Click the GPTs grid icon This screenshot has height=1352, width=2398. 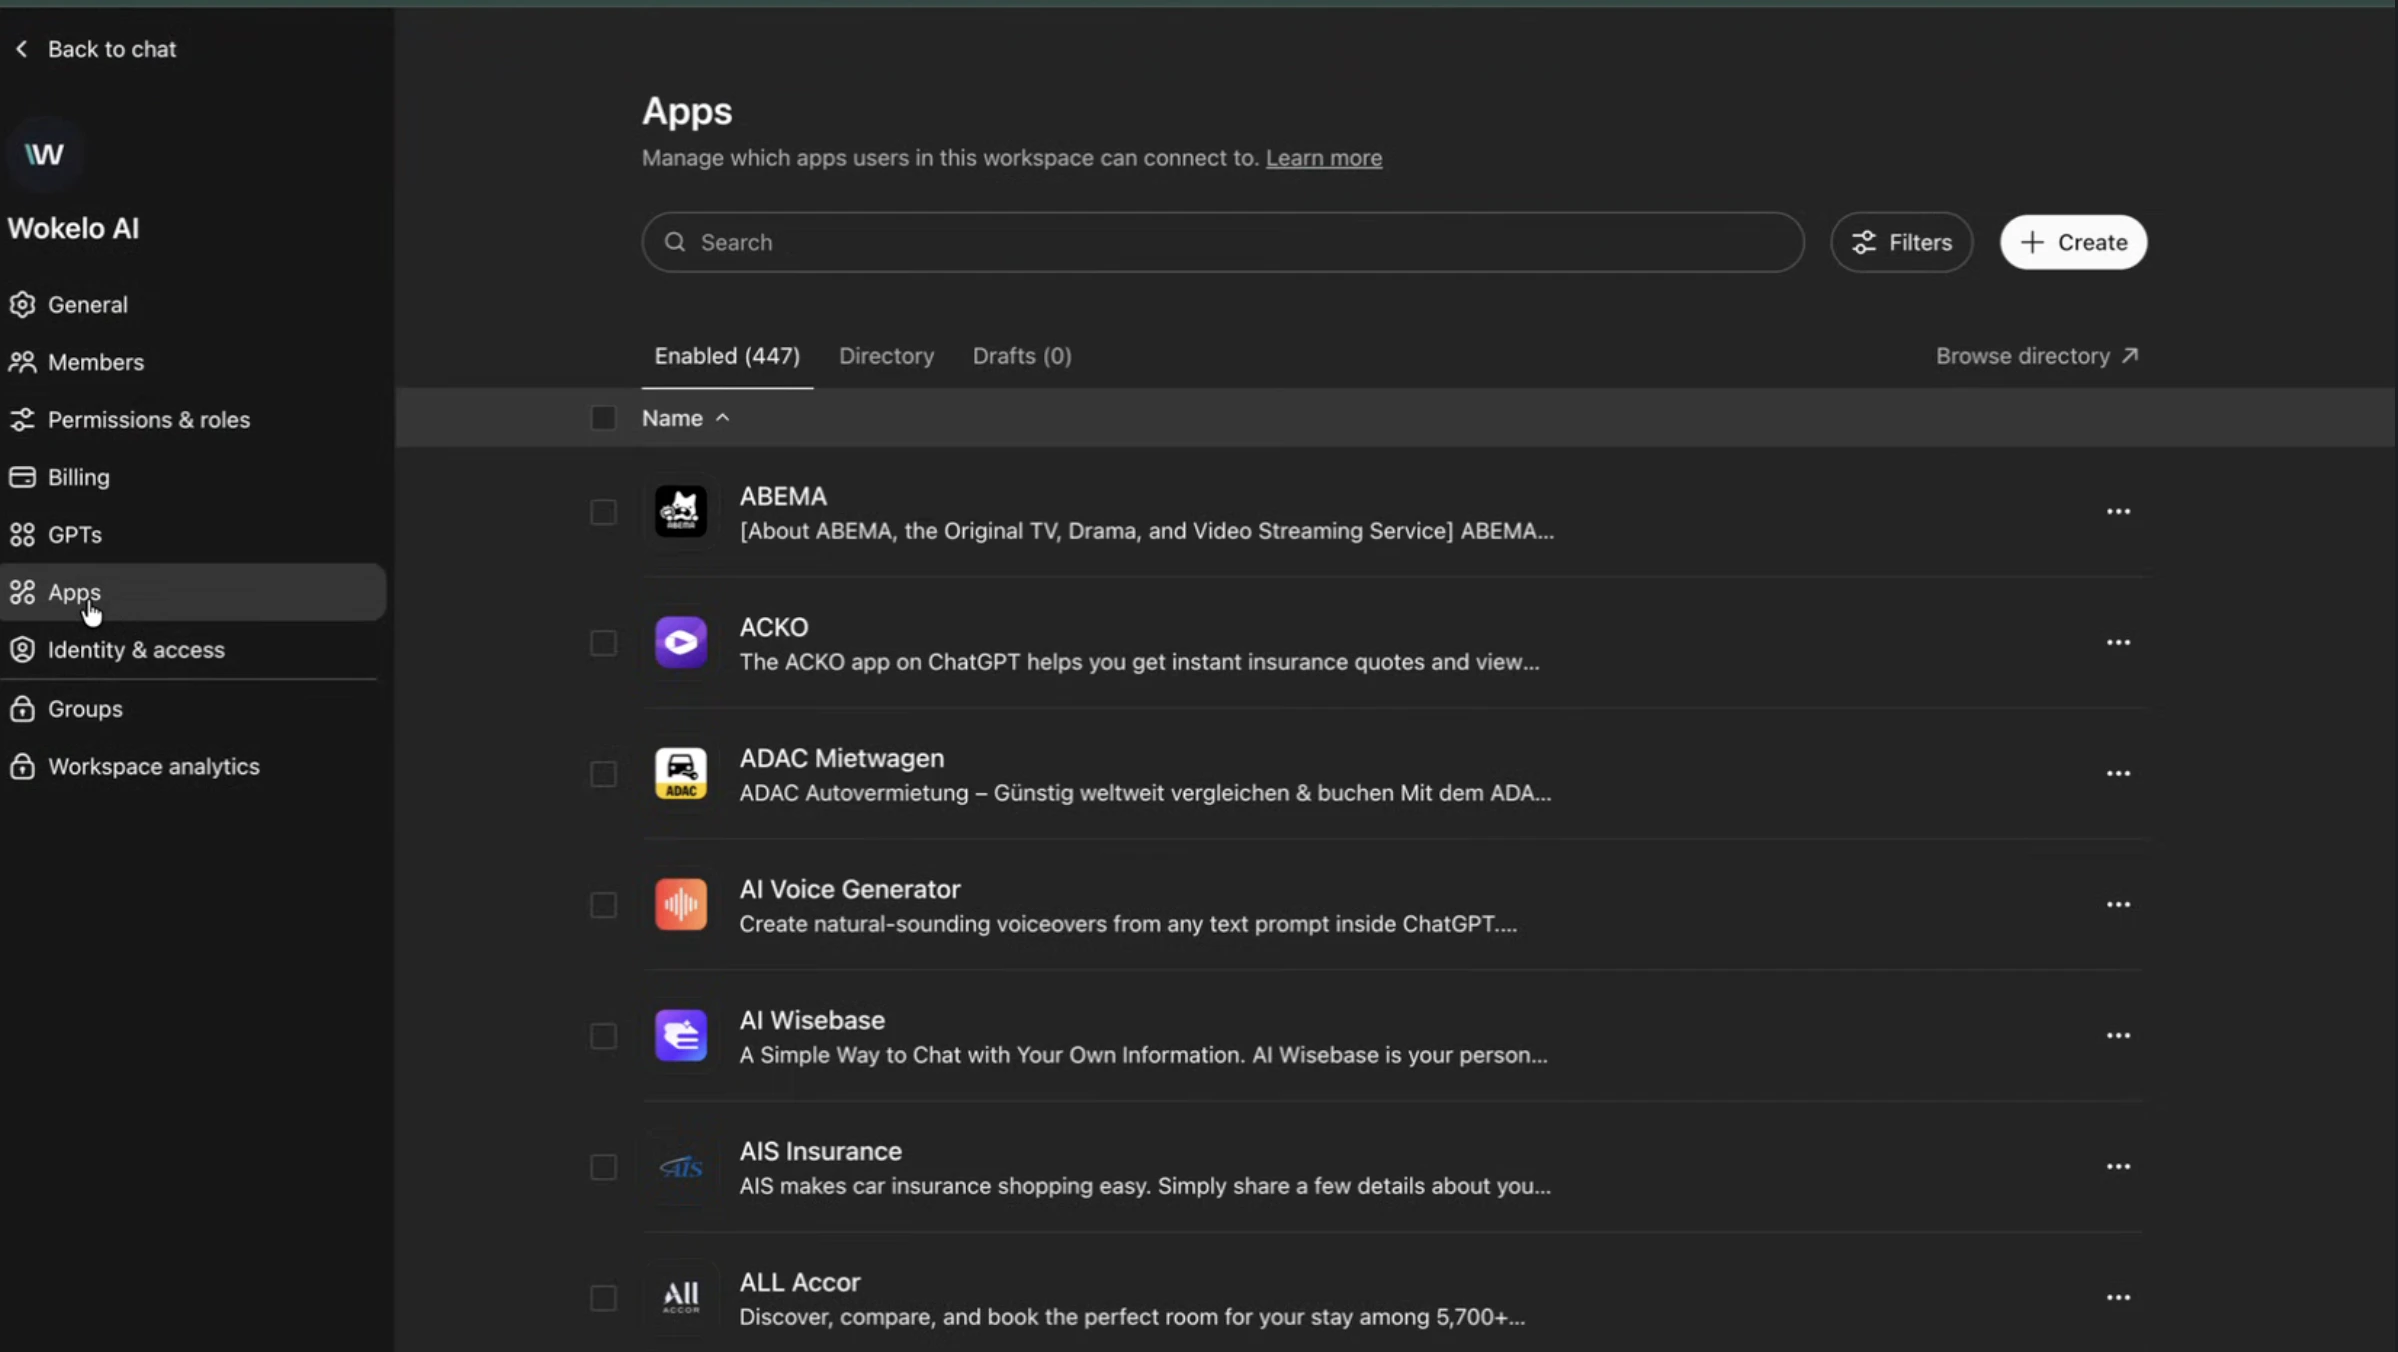click(22, 534)
